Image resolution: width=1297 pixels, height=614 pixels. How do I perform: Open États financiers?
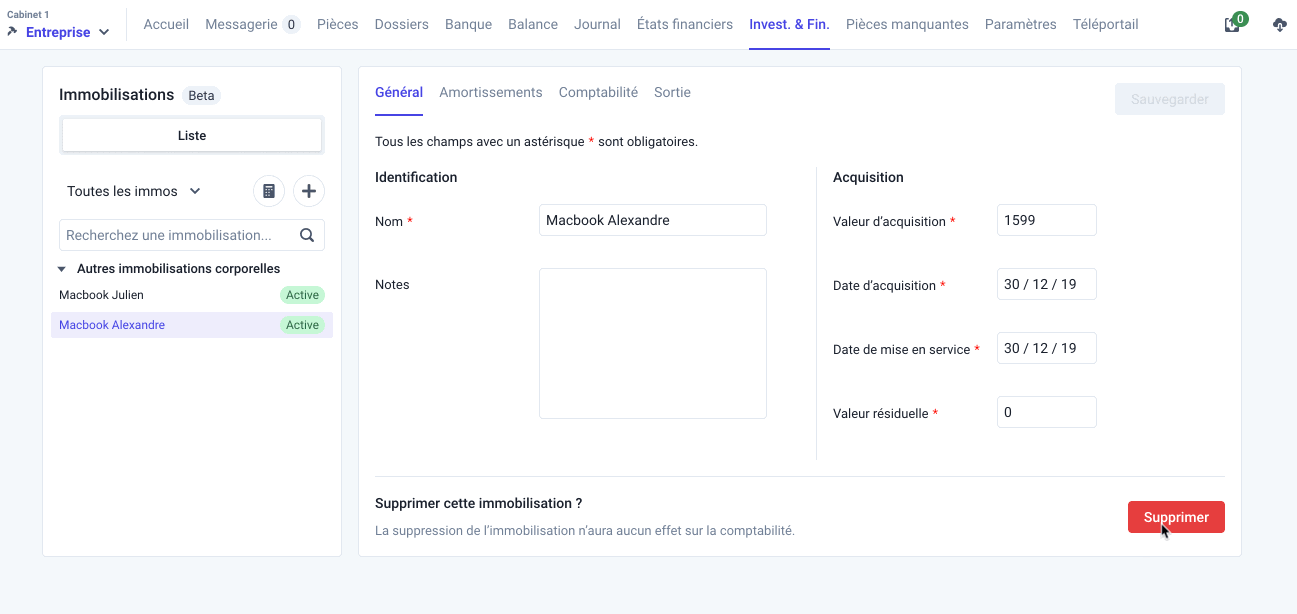[685, 24]
